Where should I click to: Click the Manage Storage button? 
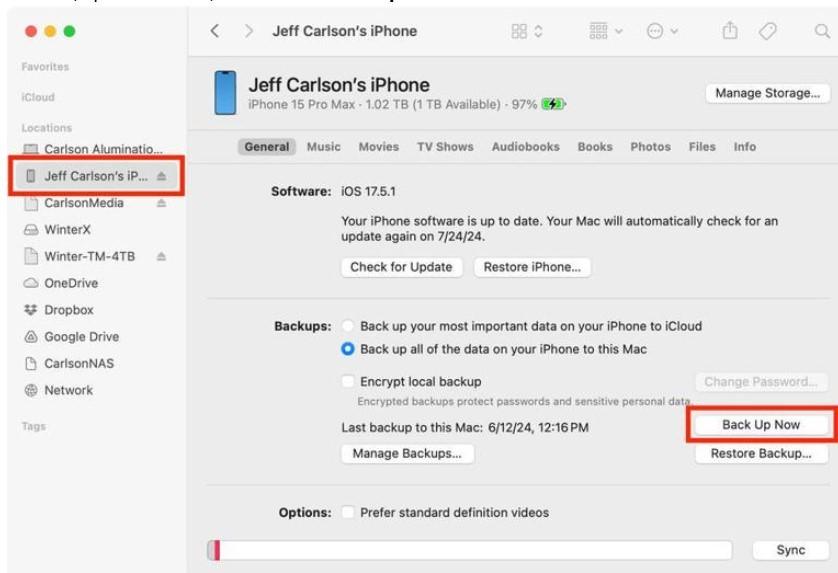[x=768, y=93]
